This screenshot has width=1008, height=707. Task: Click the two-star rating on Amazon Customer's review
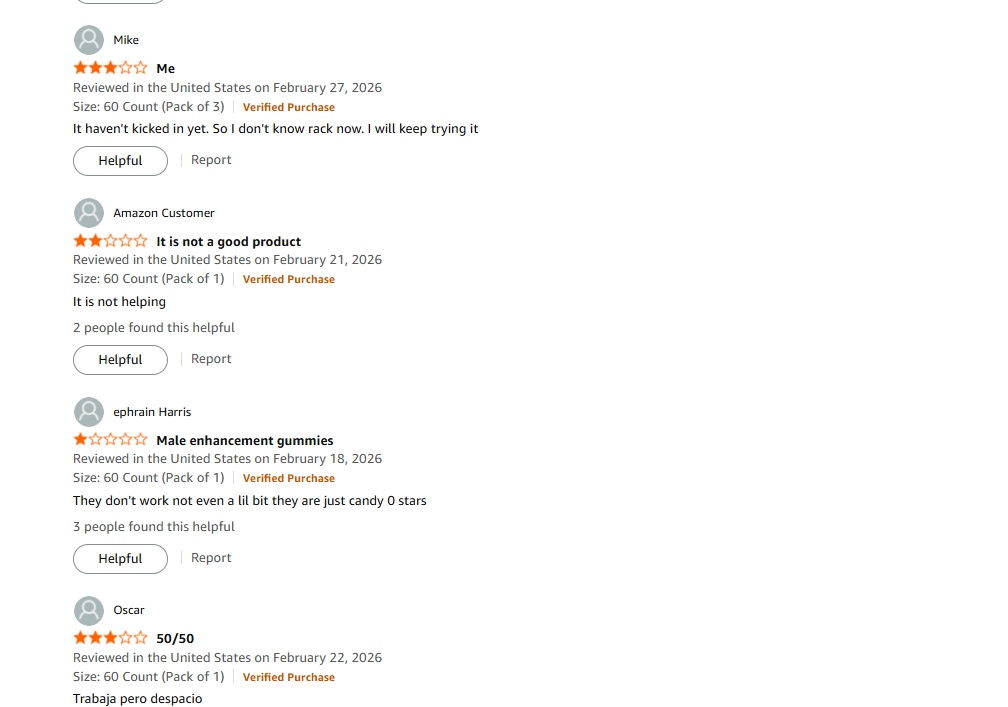(x=110, y=241)
